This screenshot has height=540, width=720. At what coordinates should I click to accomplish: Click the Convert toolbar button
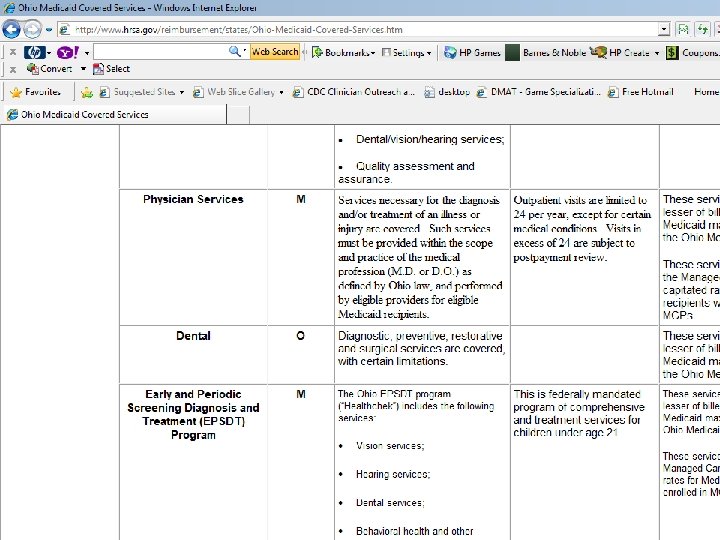50,69
